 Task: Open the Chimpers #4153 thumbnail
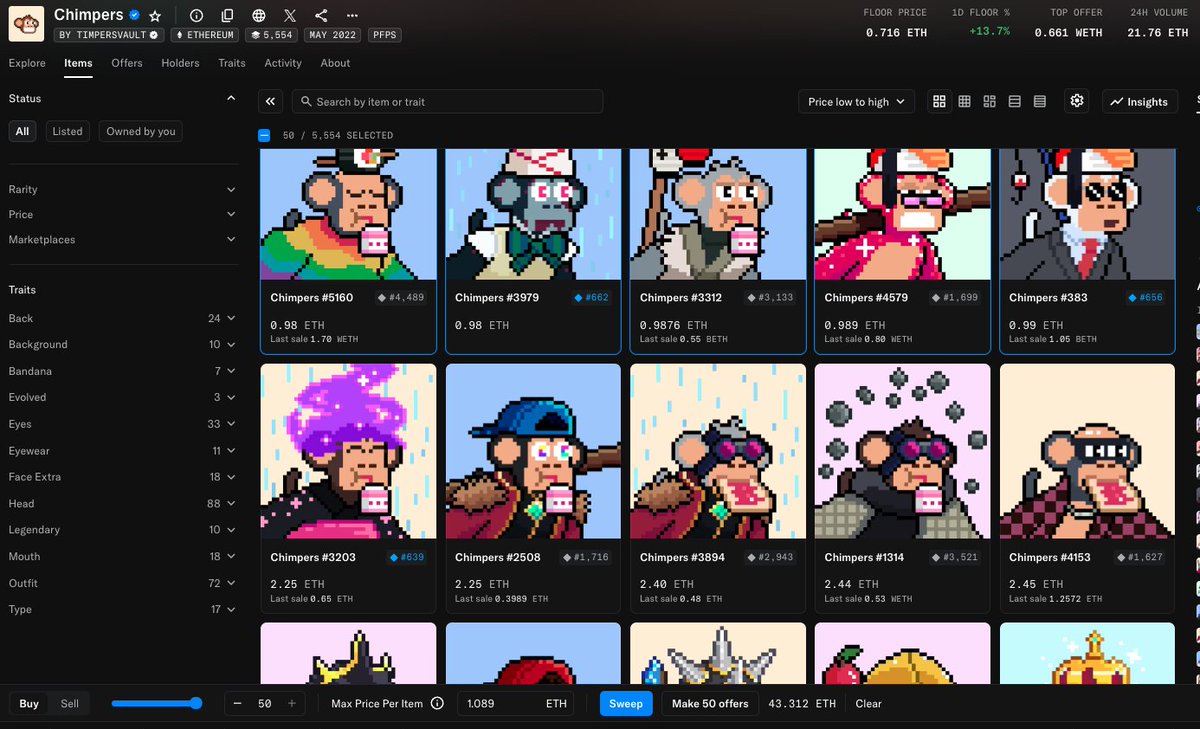click(x=1087, y=452)
